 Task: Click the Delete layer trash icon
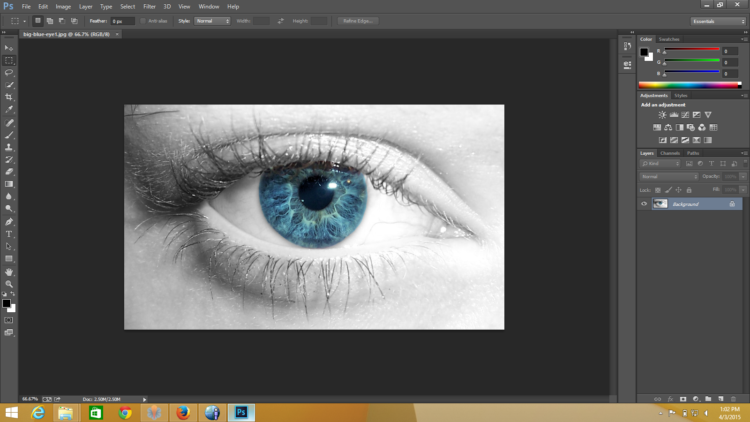coord(733,399)
